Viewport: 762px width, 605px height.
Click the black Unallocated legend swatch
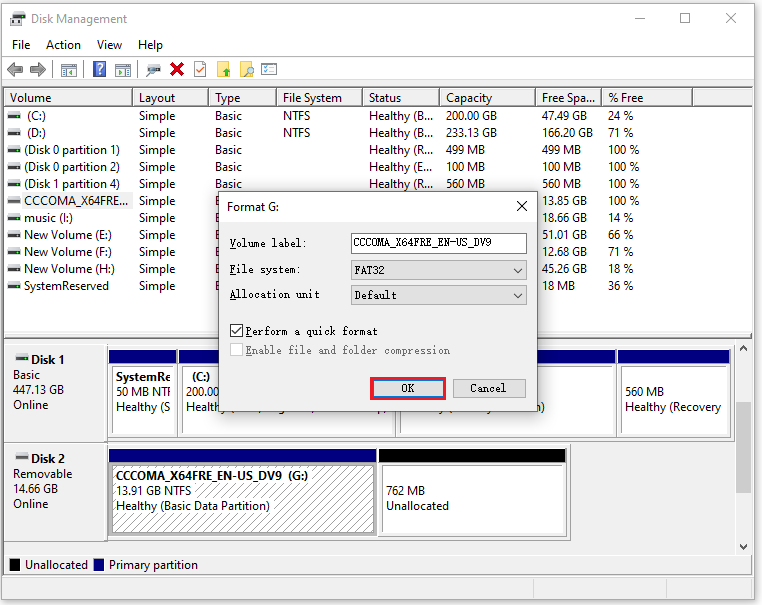(15, 565)
